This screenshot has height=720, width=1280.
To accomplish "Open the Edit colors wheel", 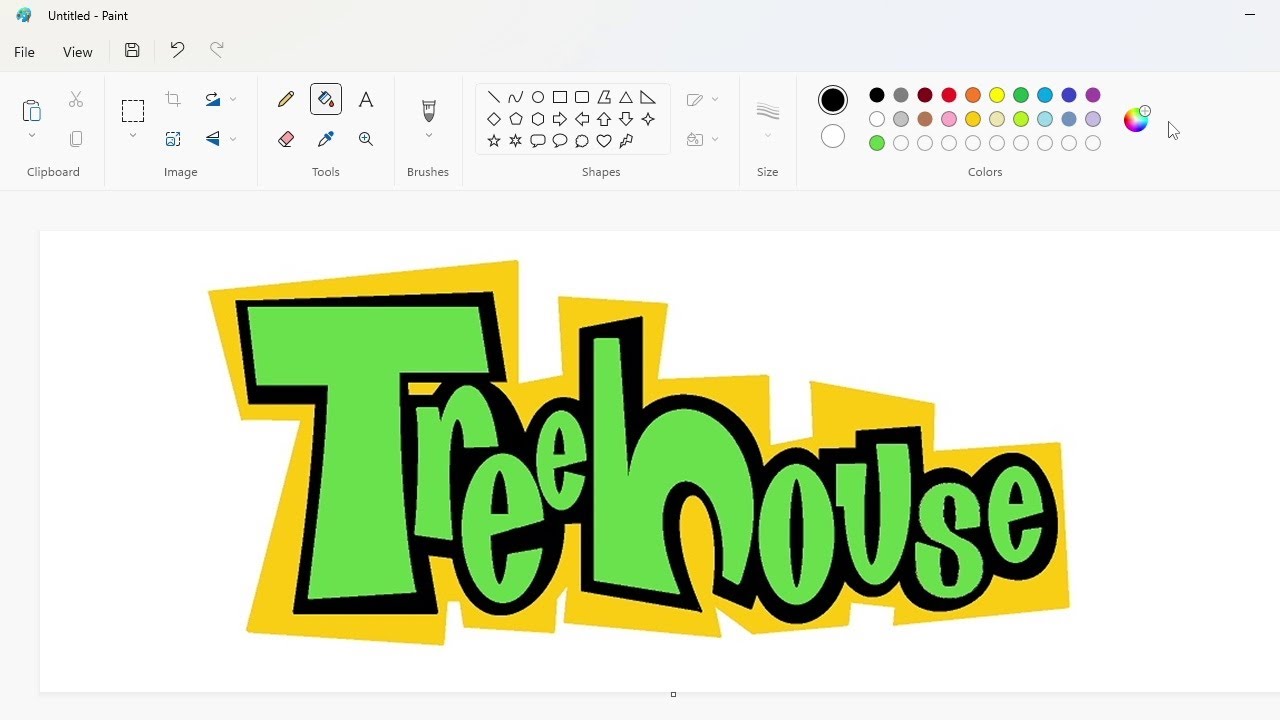I will pyautogui.click(x=1137, y=119).
